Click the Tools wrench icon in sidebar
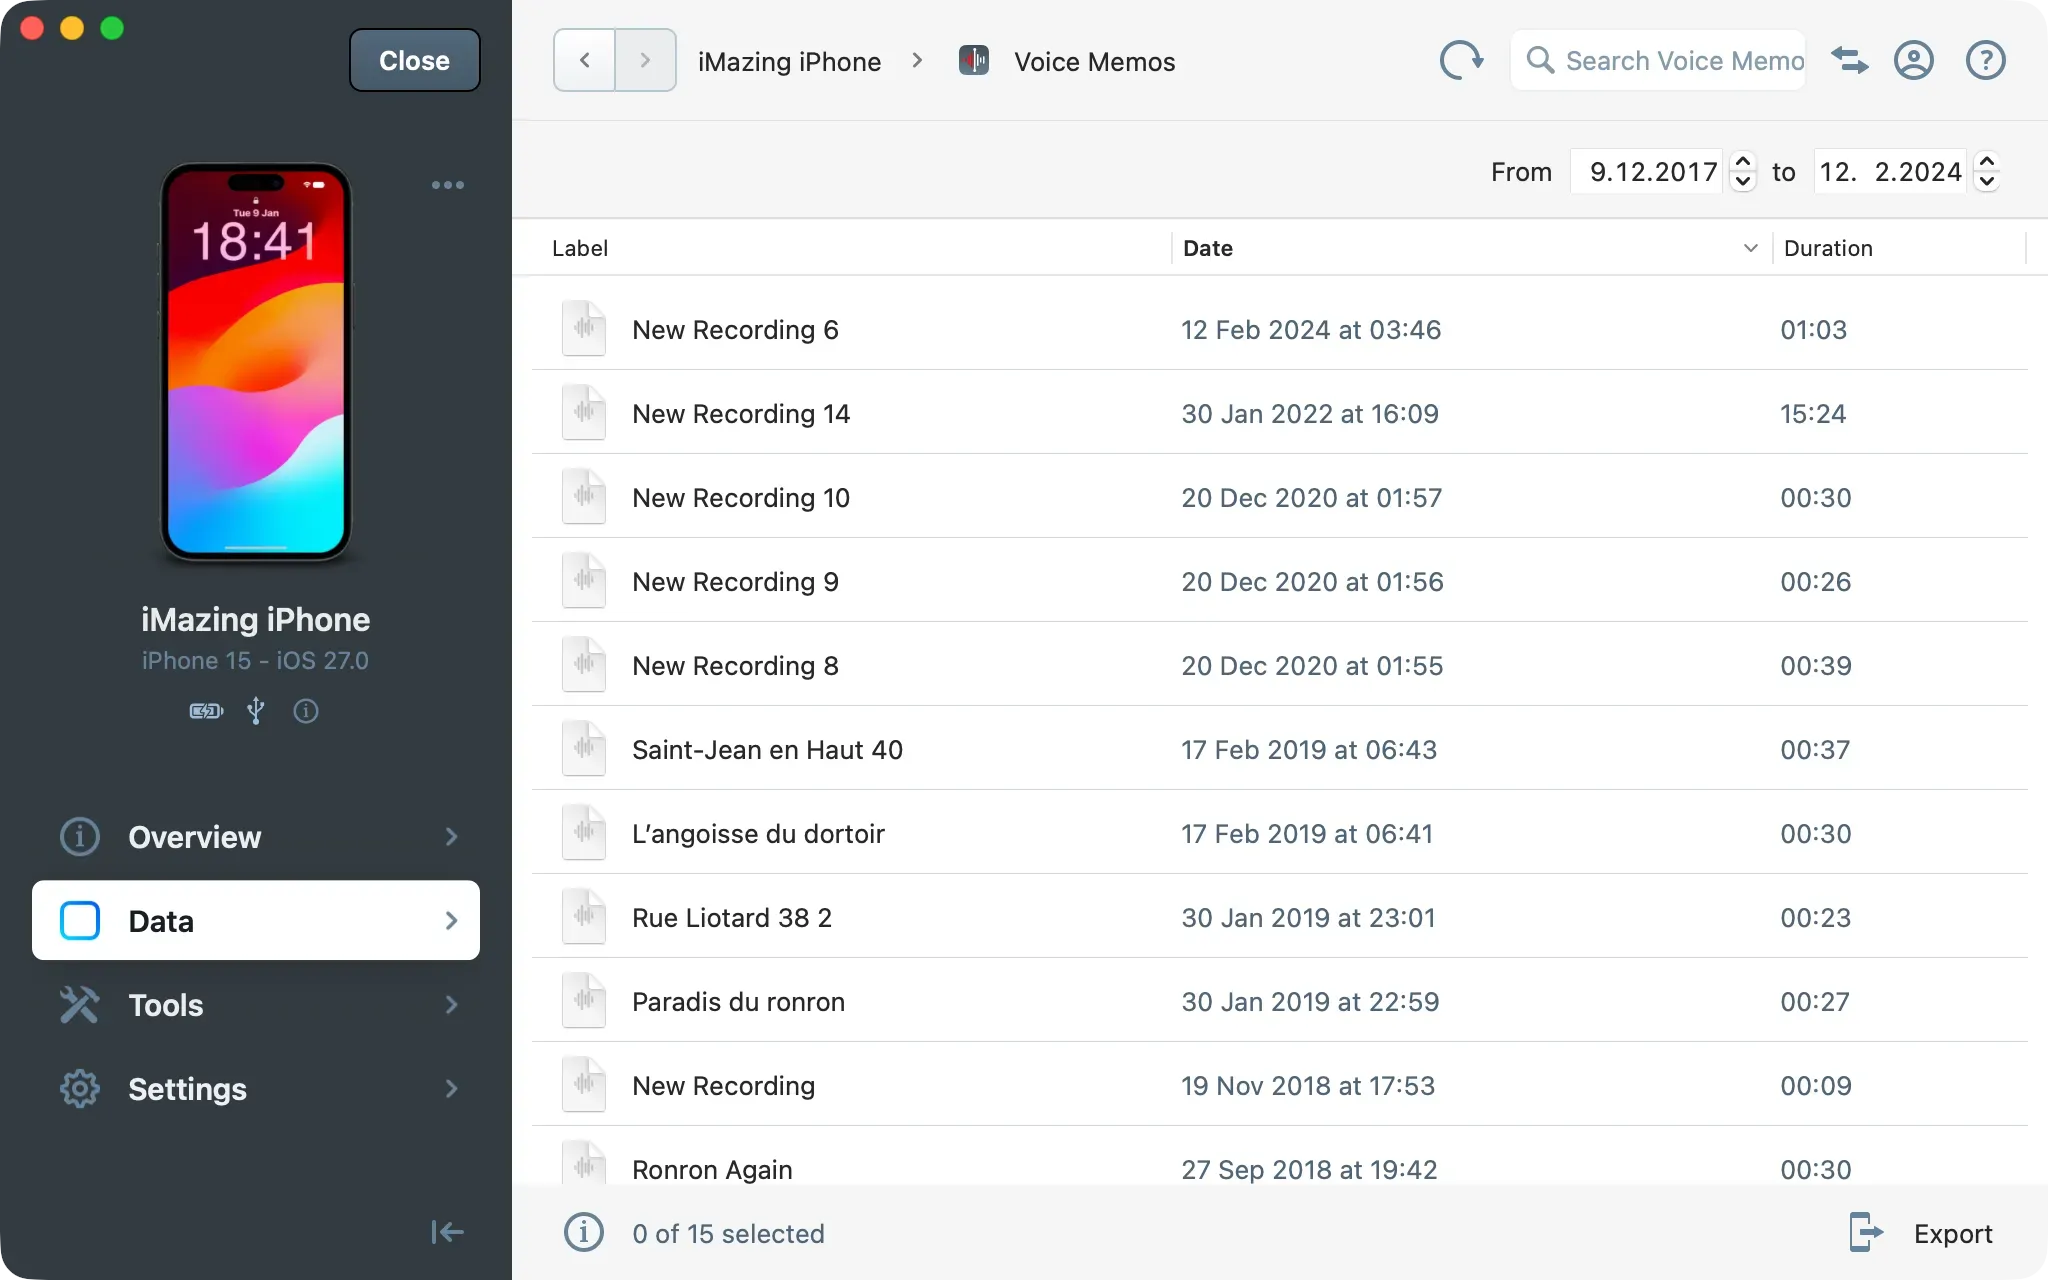Image resolution: width=2048 pixels, height=1280 pixels. click(80, 1004)
